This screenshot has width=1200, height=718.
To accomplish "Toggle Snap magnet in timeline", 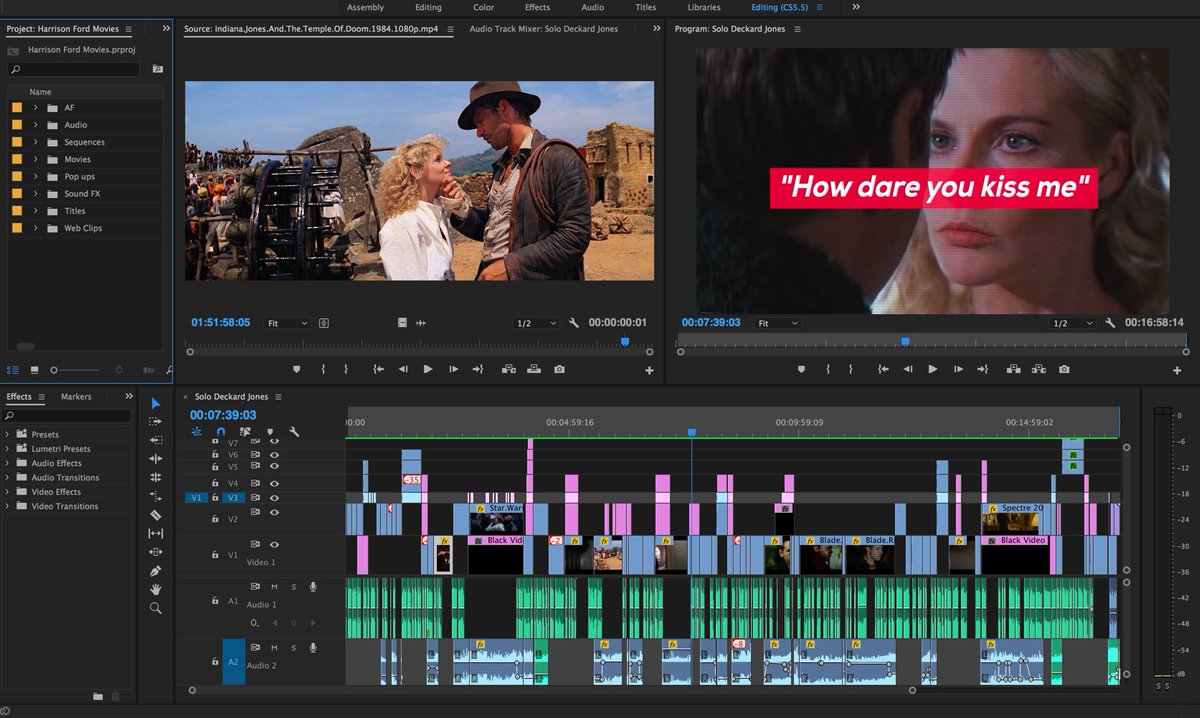I will (221, 432).
